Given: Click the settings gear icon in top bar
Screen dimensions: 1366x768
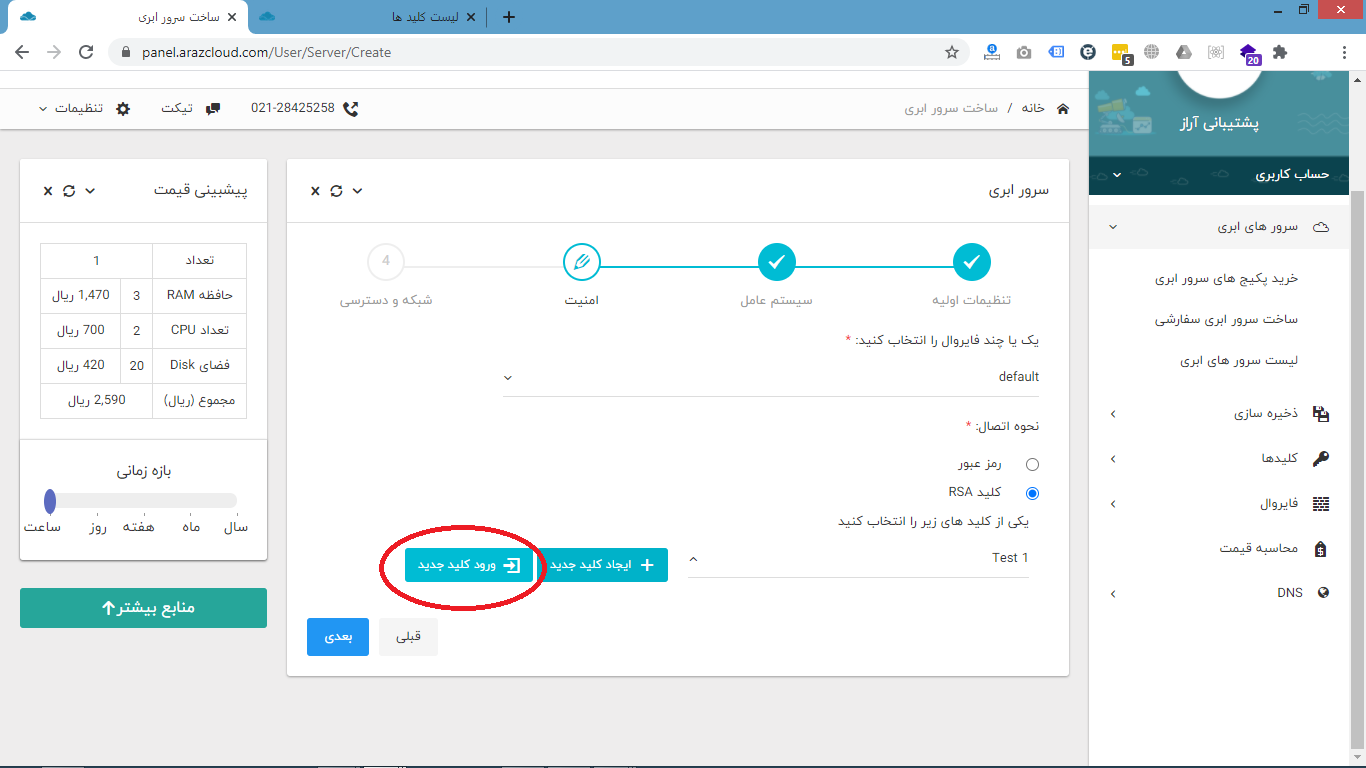Looking at the screenshot, I should click(x=123, y=108).
